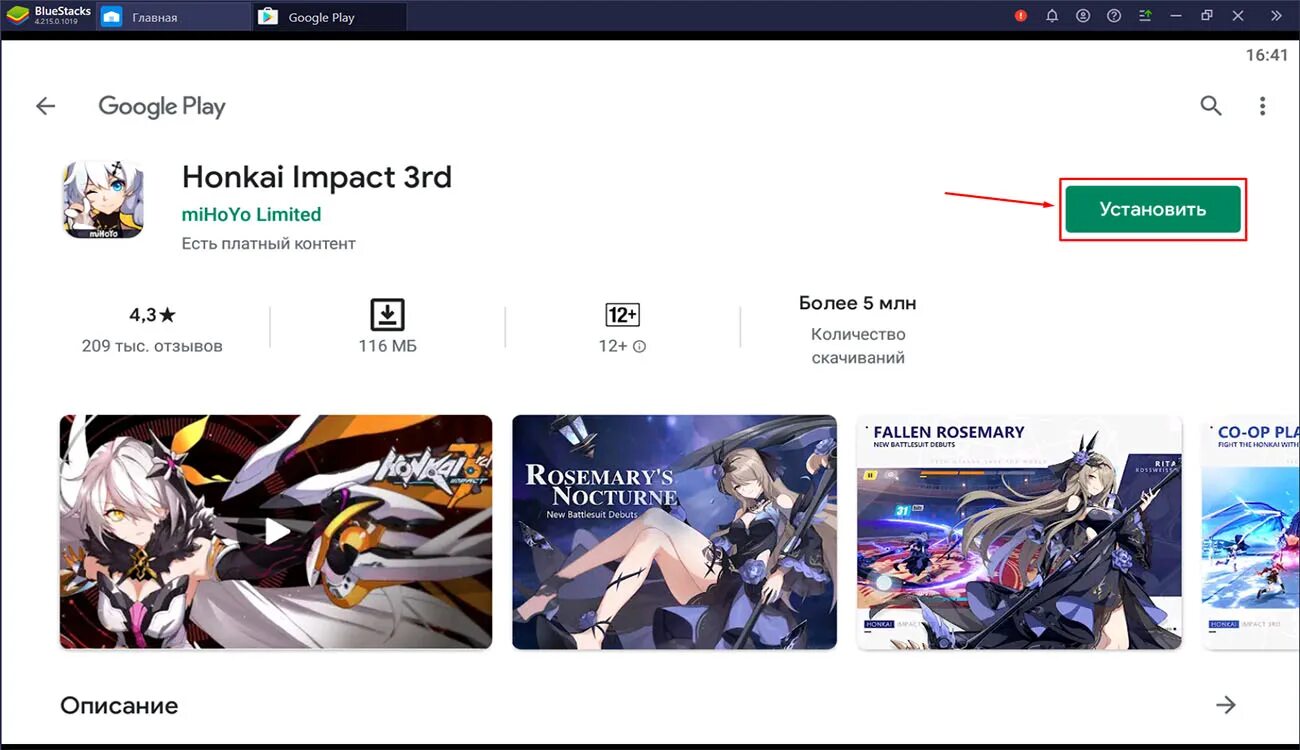The image size is (1300, 750).
Task: Open the BlueStacks account icon
Action: pos(1083,16)
